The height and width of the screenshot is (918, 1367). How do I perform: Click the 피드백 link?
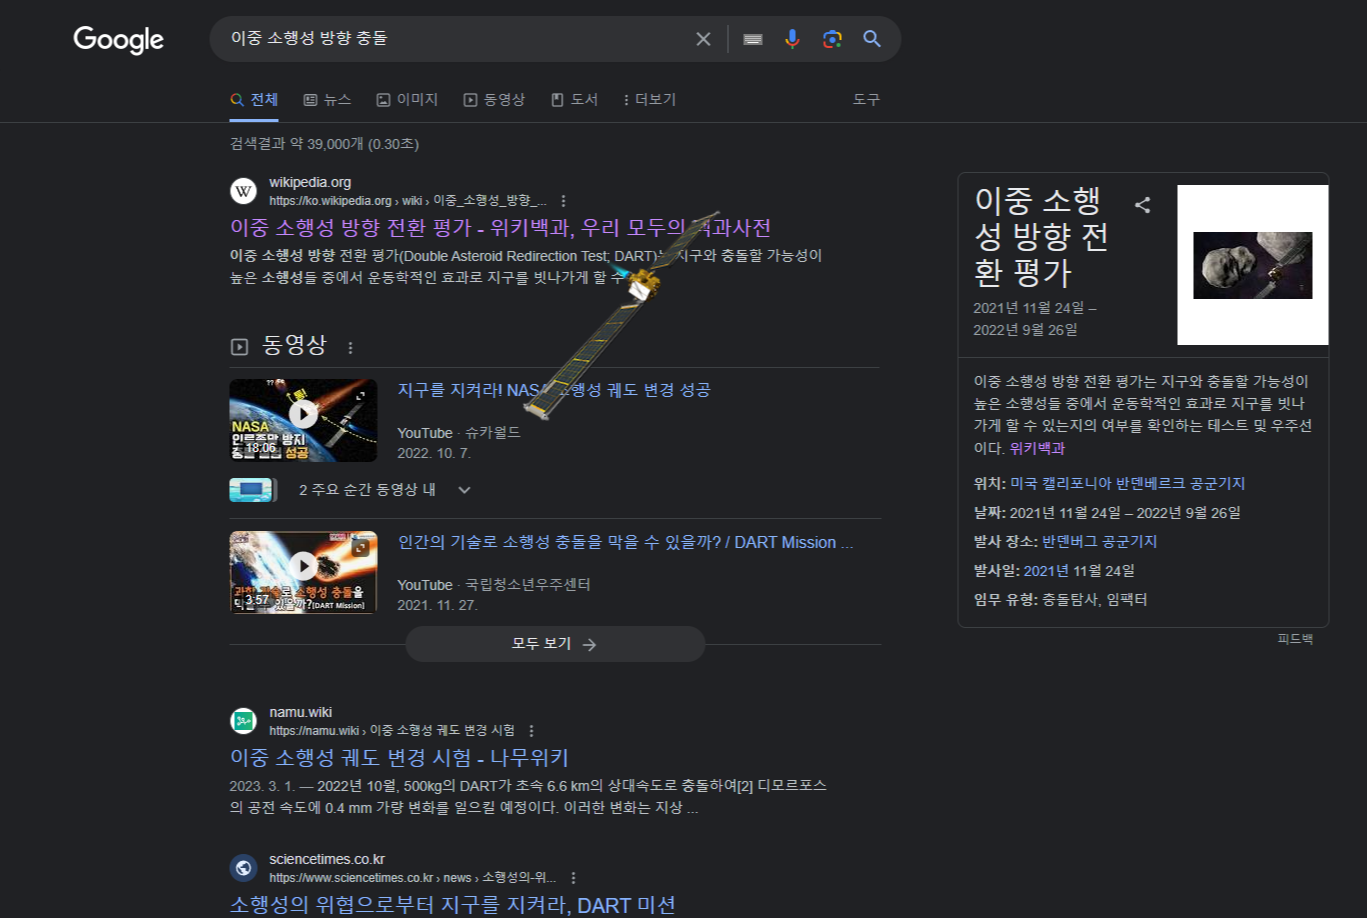pyautogui.click(x=1295, y=638)
